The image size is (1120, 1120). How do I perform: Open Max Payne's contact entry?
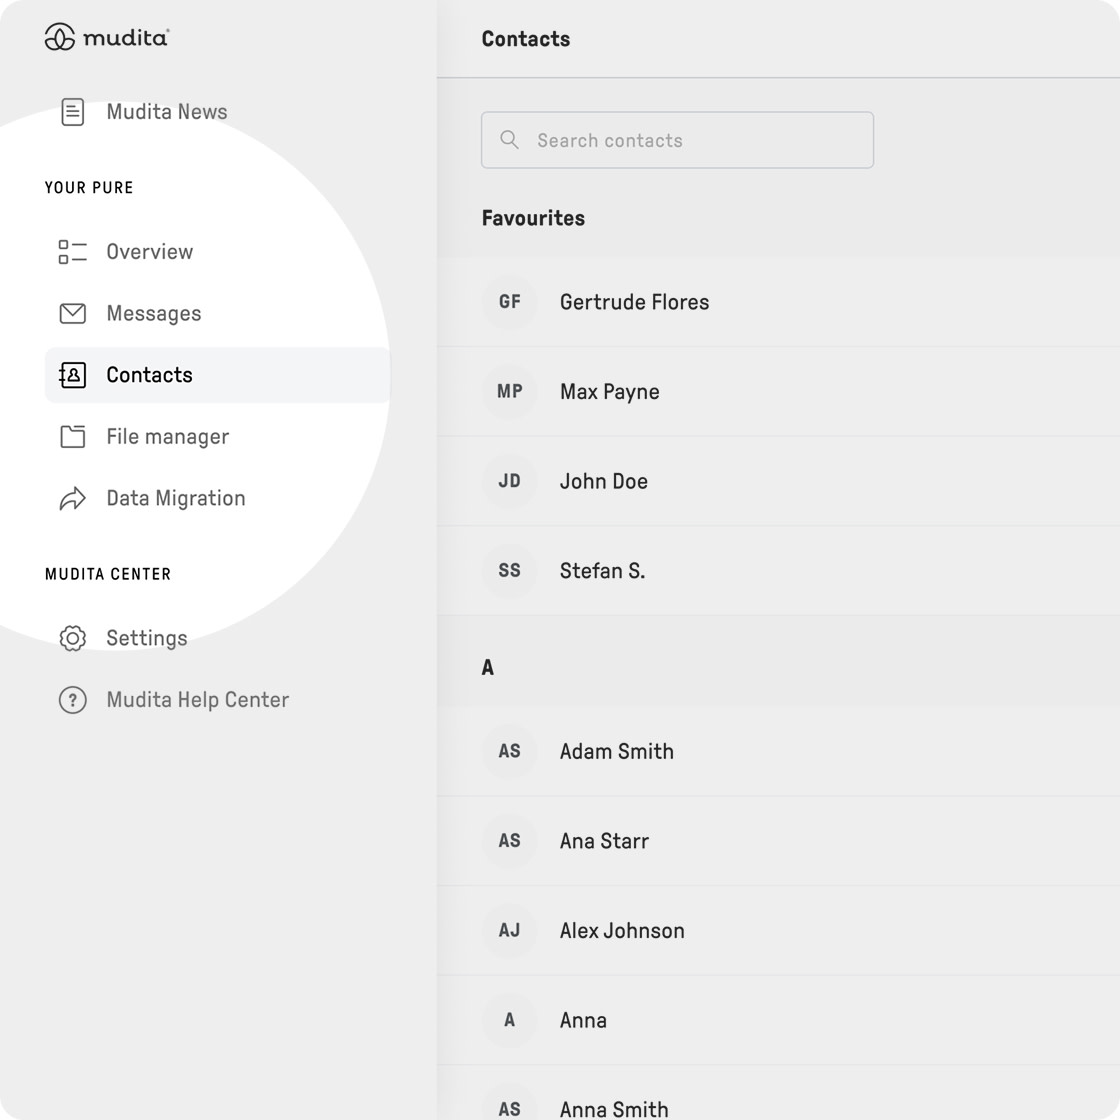(x=779, y=391)
